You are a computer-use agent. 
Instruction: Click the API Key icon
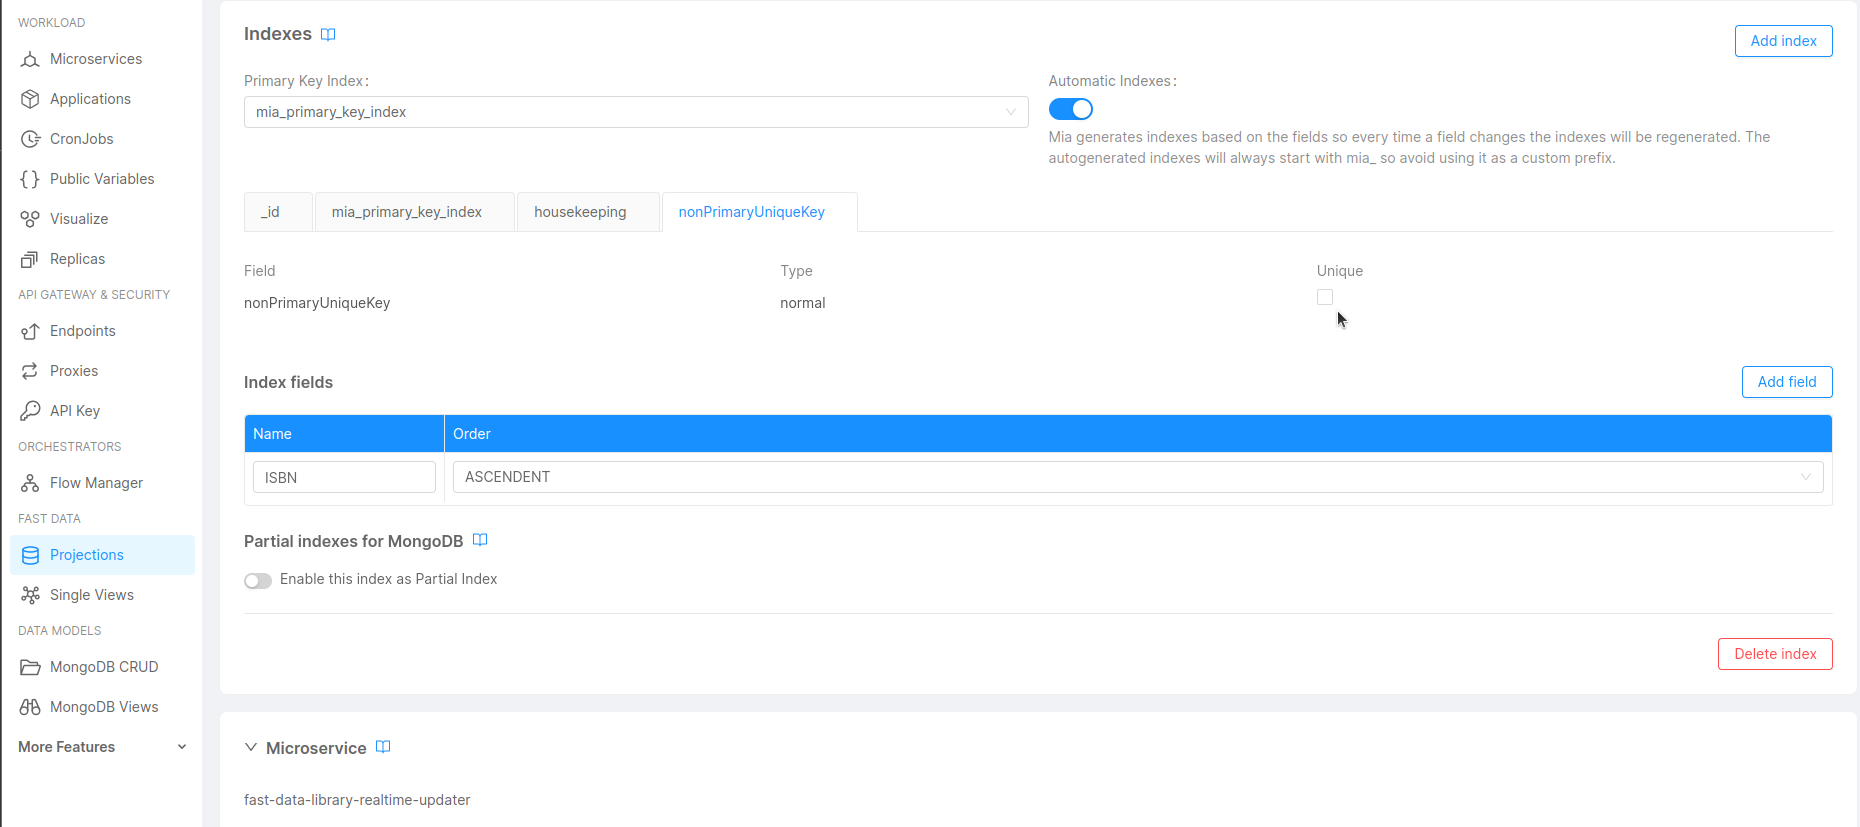[30, 411]
